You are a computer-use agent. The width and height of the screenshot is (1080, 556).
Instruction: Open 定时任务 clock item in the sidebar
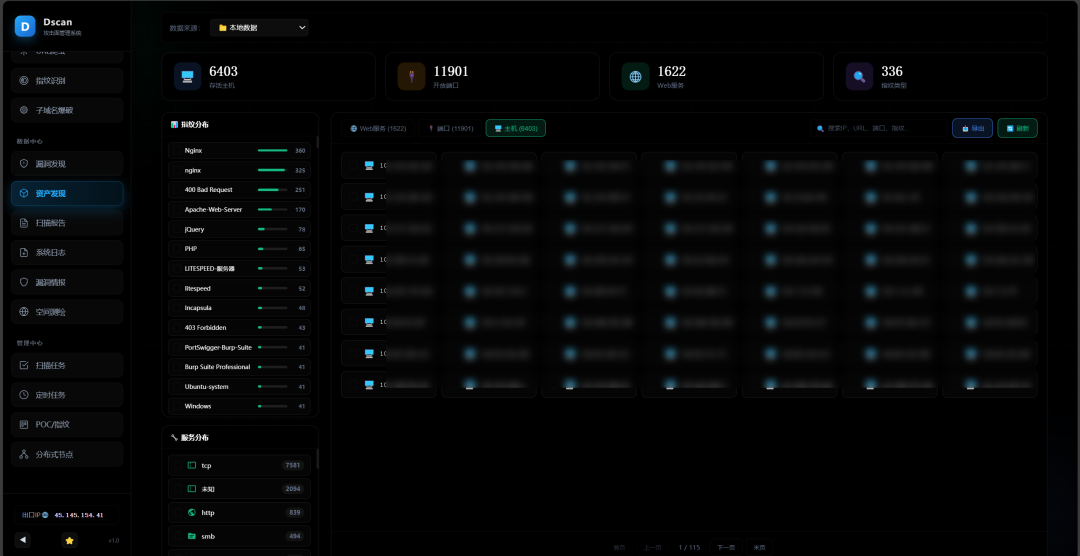point(67,395)
